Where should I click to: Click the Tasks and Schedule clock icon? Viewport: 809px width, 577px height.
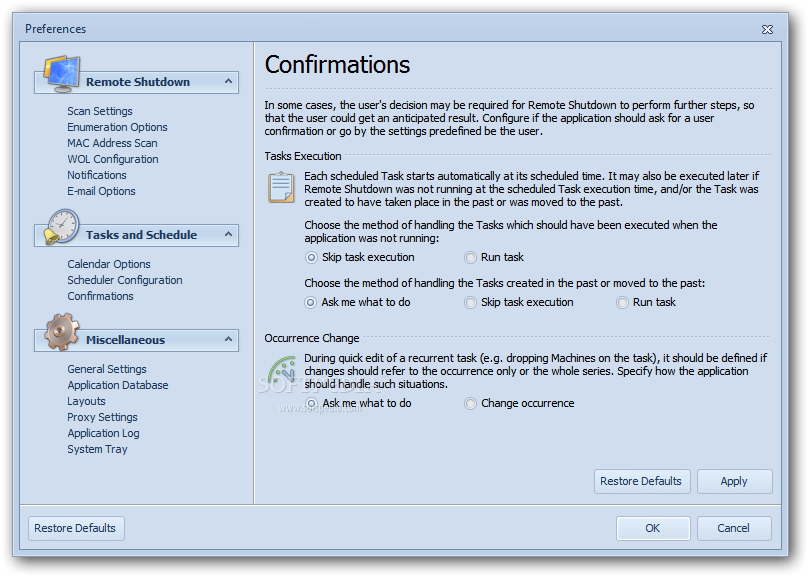pyautogui.click(x=62, y=227)
